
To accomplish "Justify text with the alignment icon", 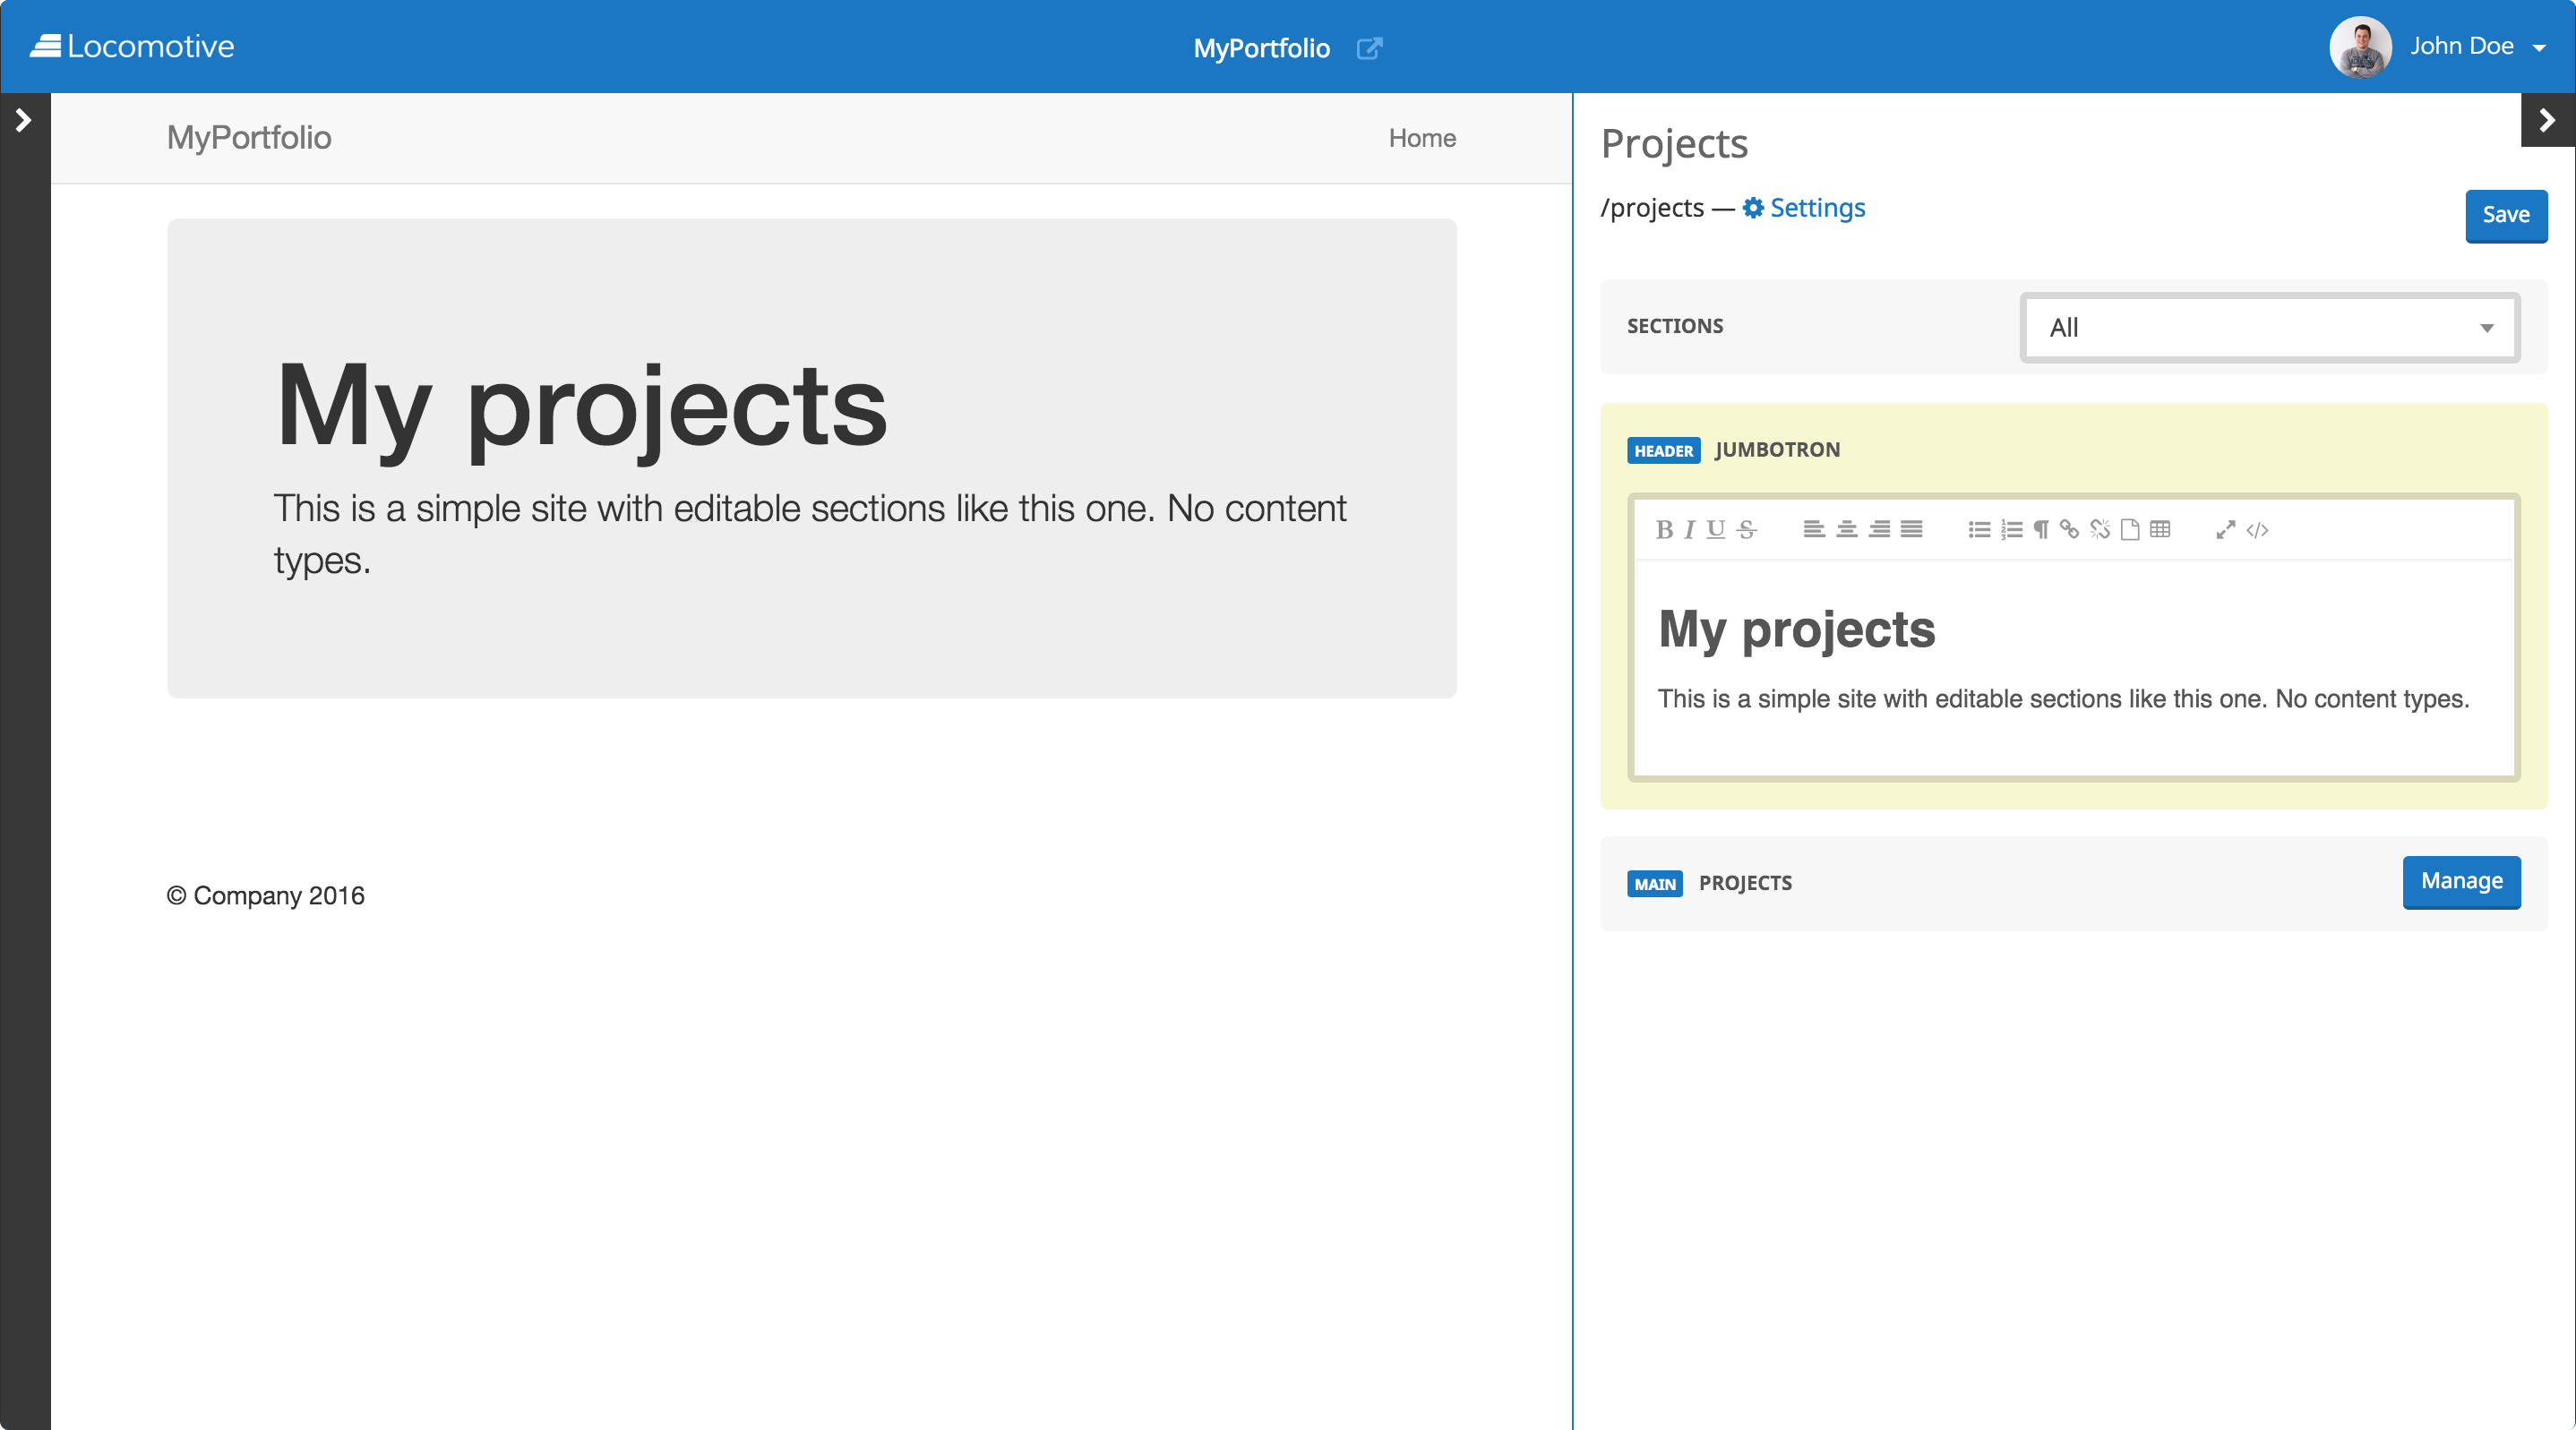I will click(x=1911, y=530).
